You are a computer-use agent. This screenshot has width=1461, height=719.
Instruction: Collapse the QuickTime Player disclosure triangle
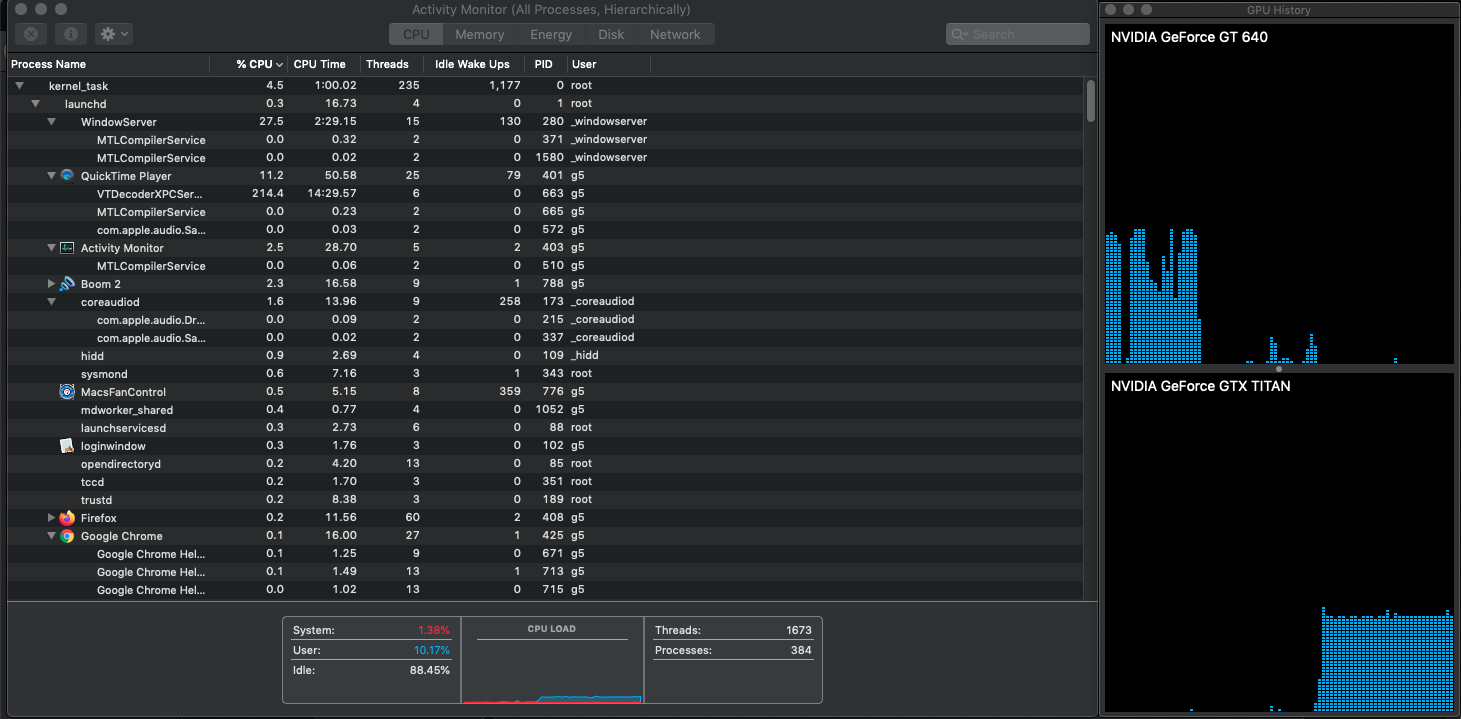[x=51, y=176]
